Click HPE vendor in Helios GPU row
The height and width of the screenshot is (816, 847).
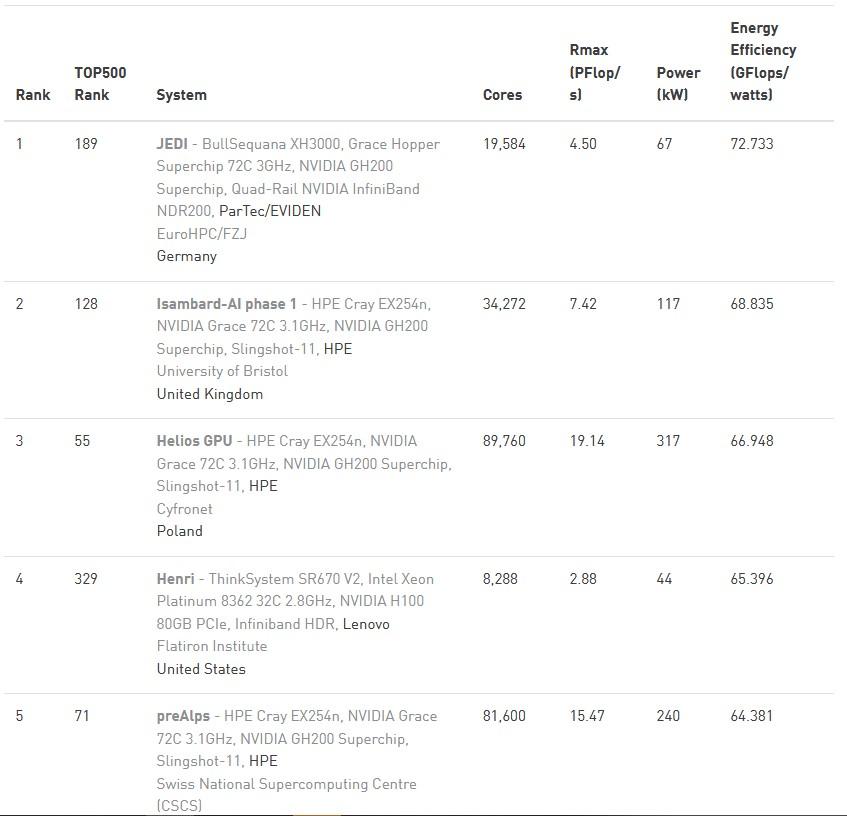point(263,486)
